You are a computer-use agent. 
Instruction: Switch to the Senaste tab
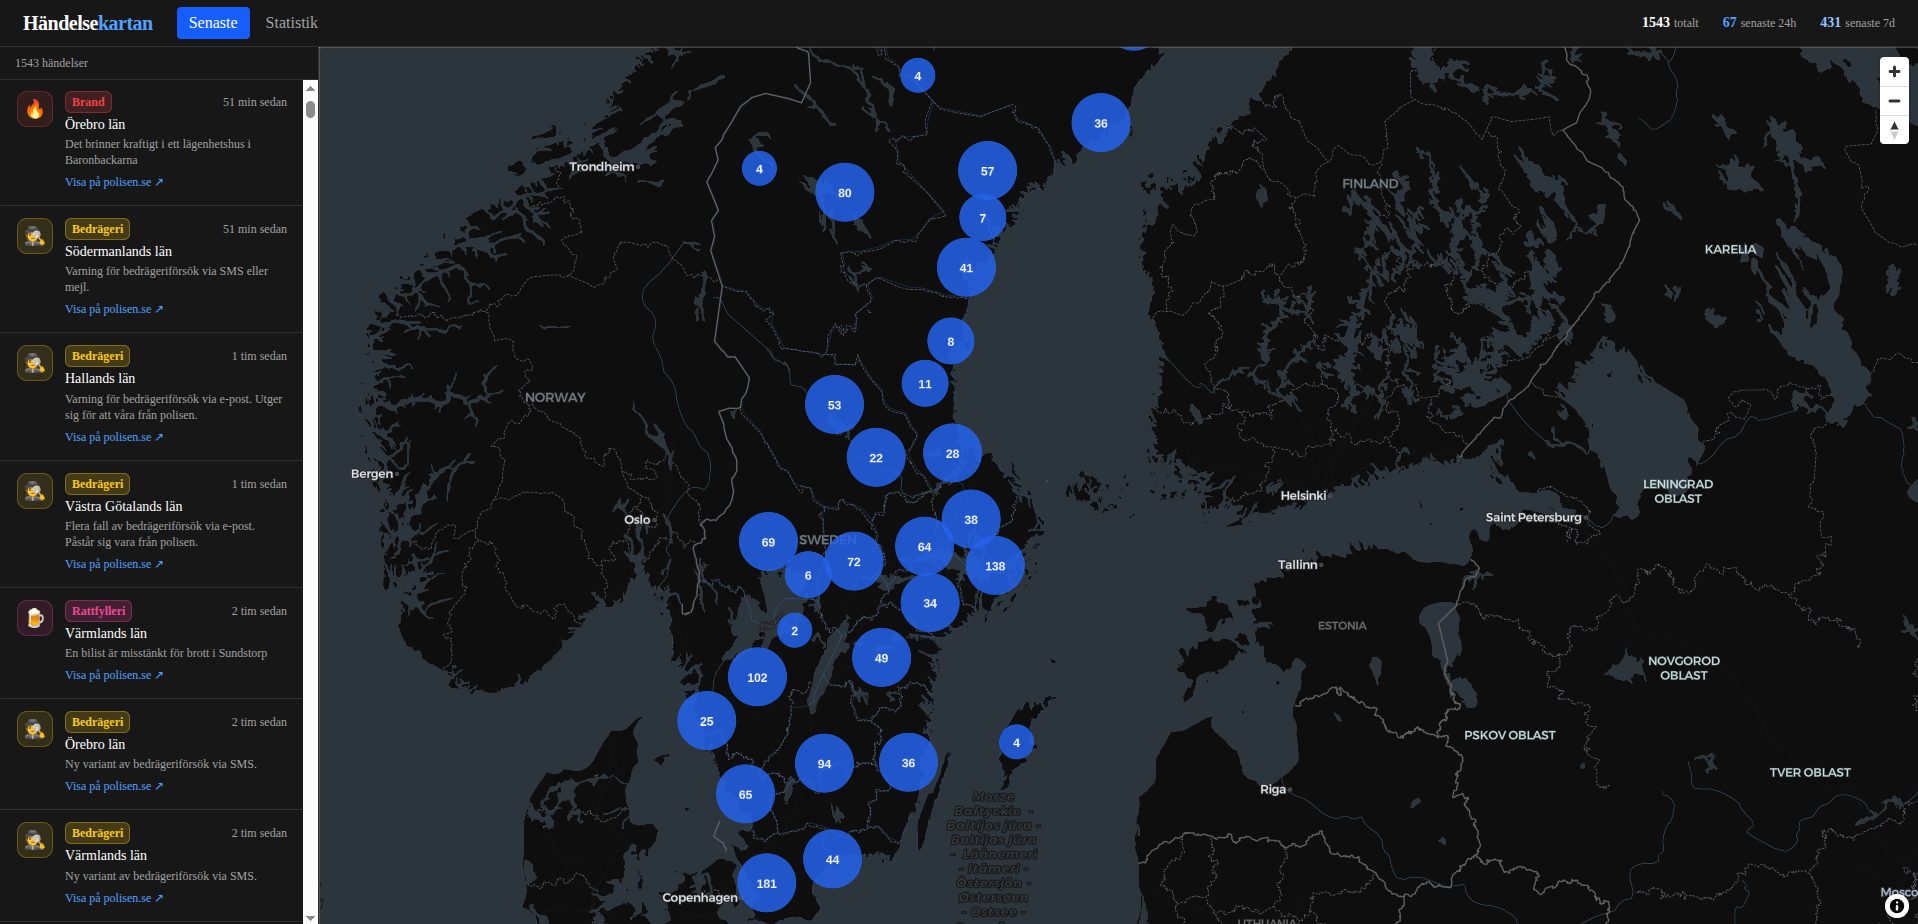point(213,23)
